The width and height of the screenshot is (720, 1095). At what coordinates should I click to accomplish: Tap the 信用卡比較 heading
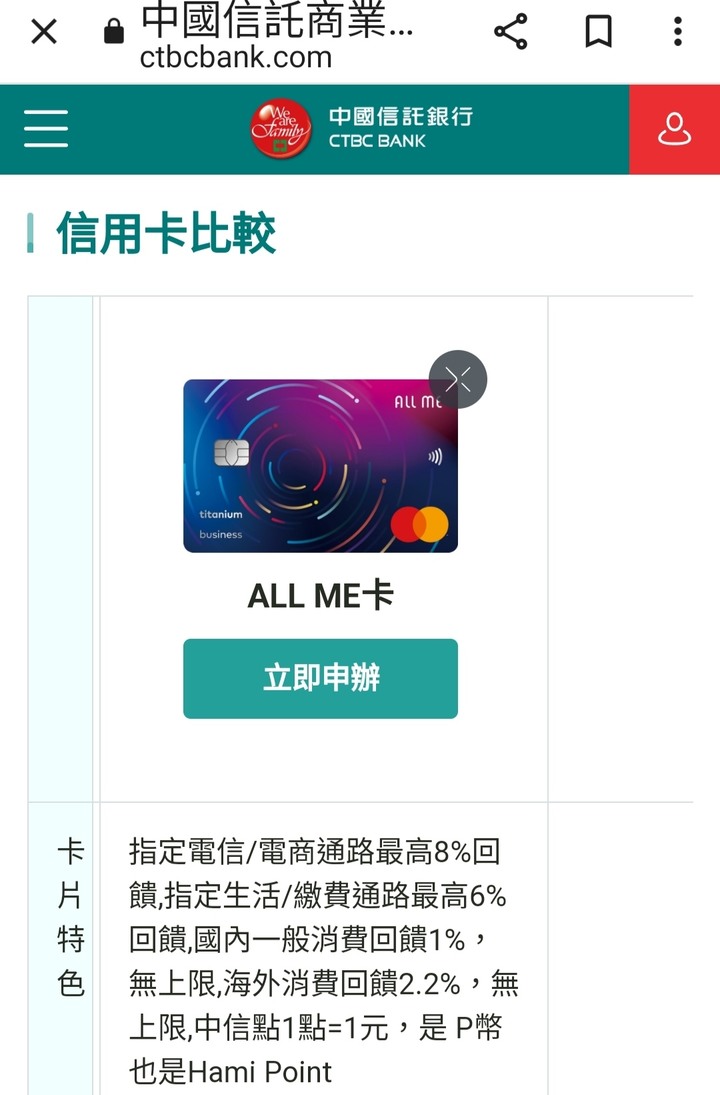pos(166,233)
